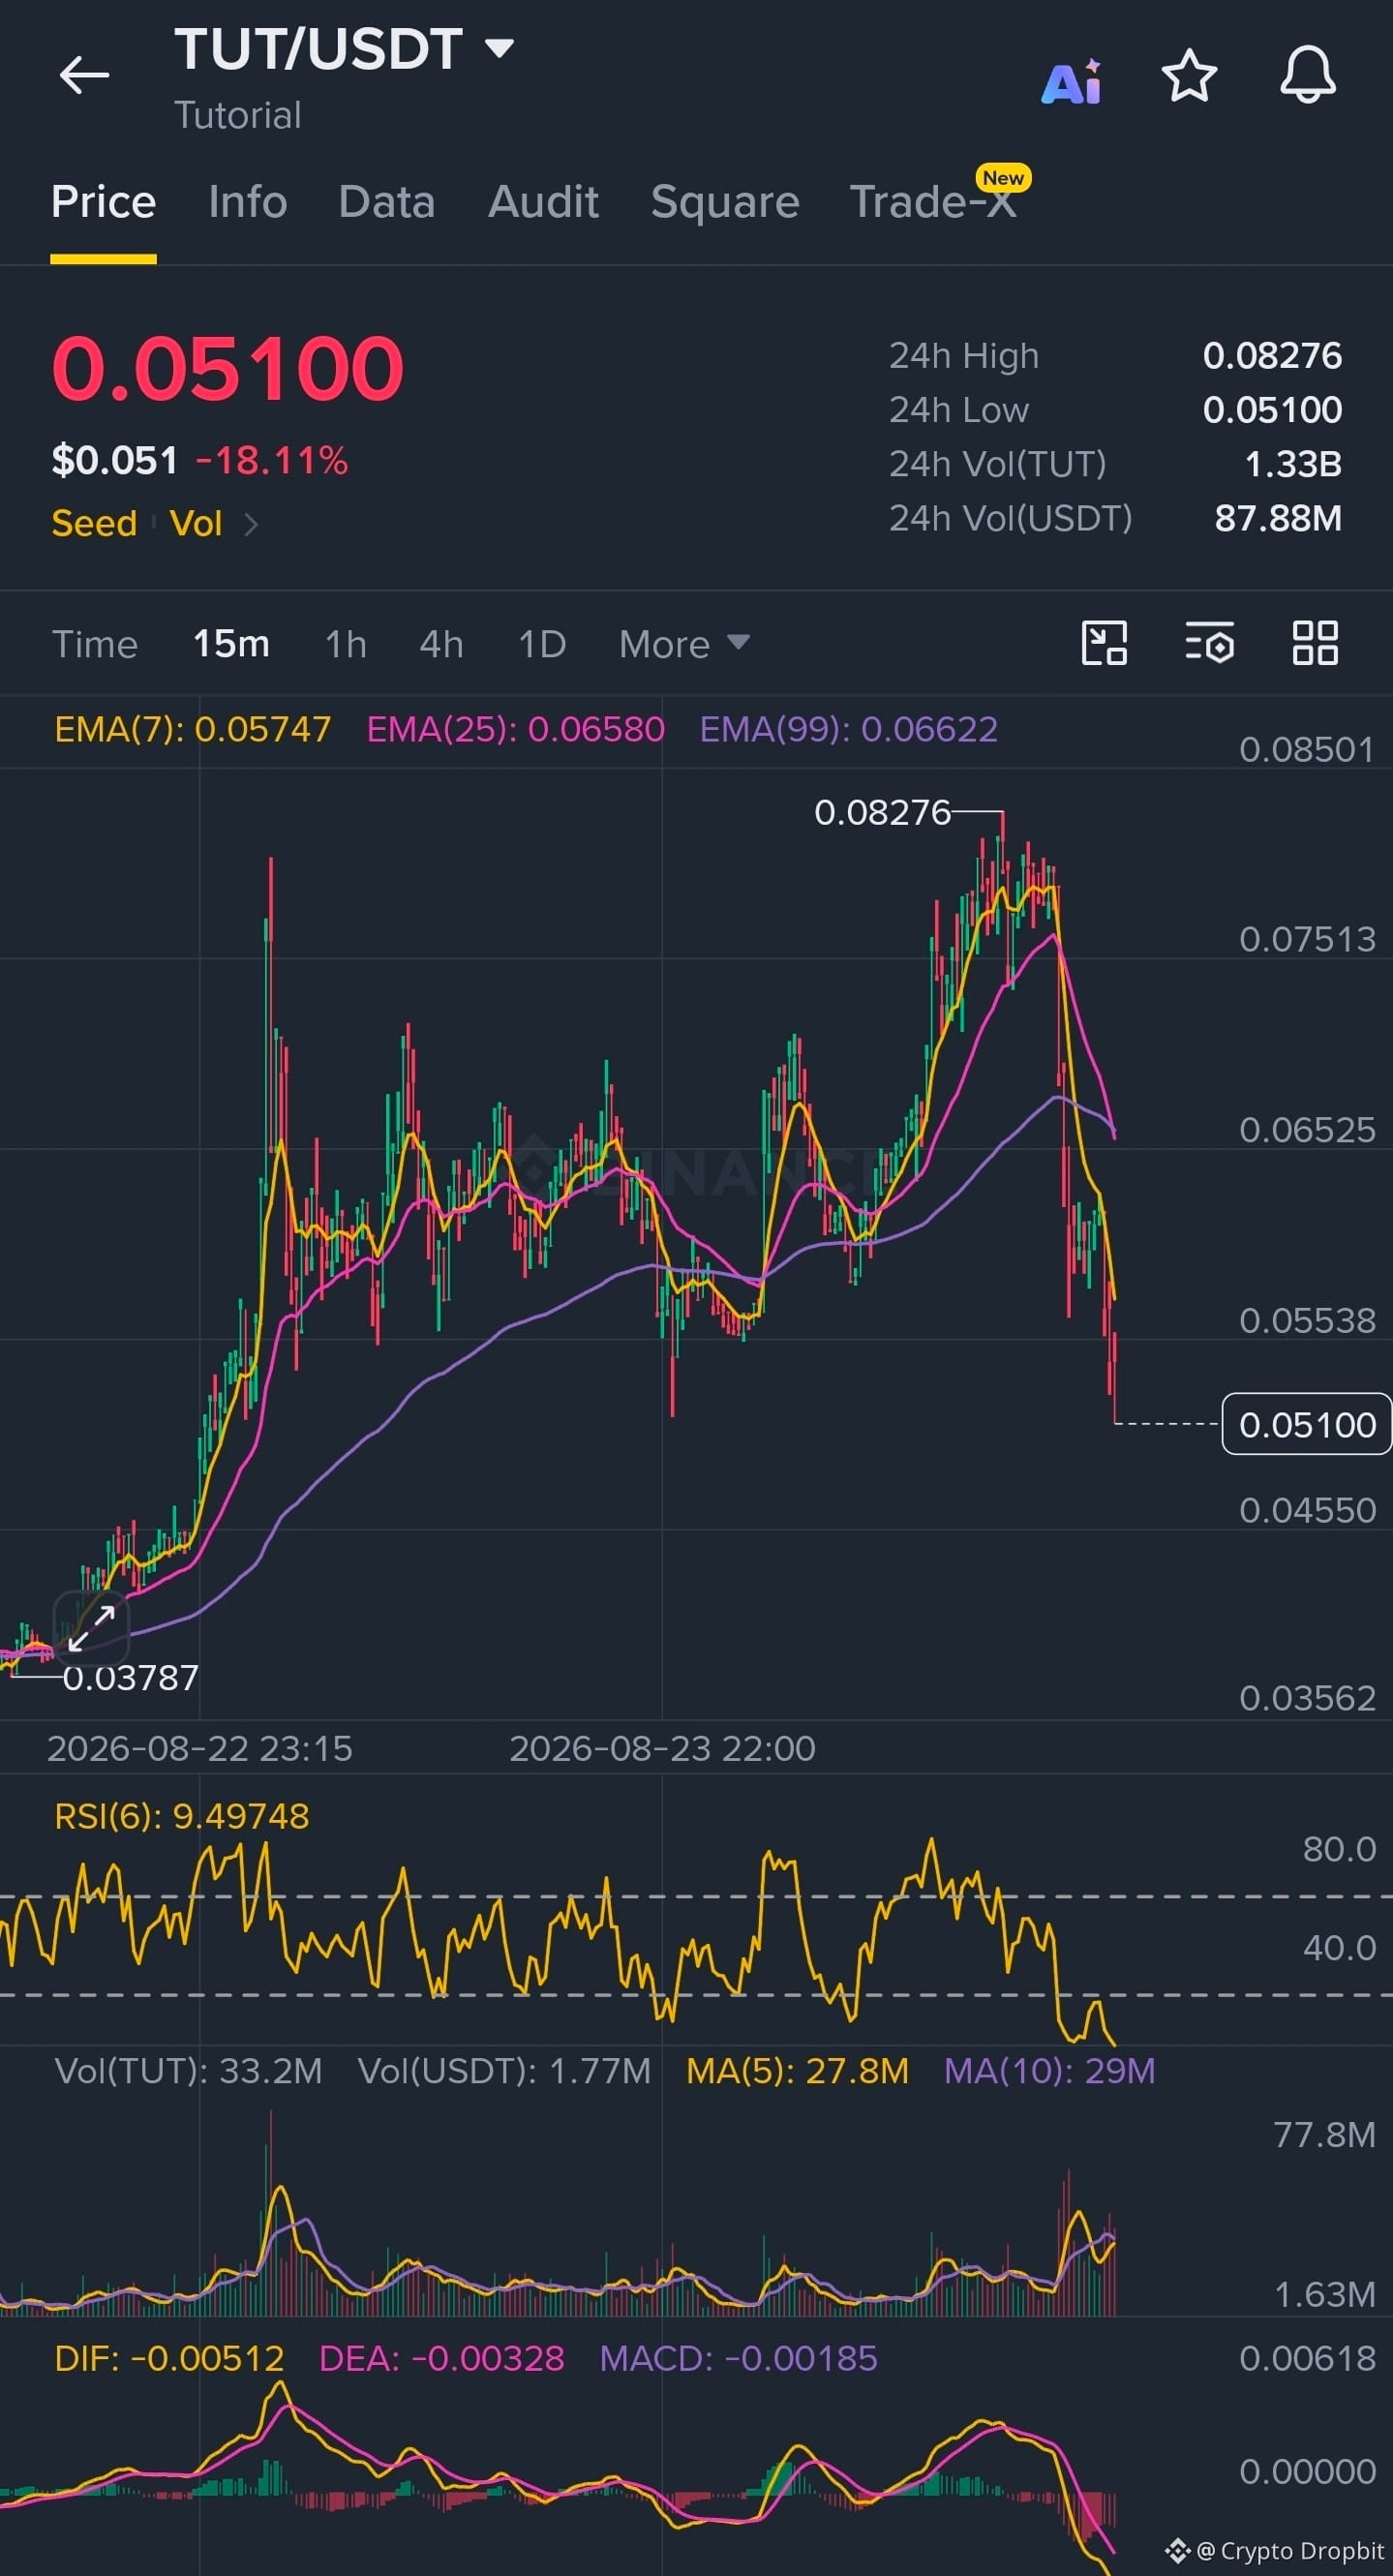Select the 4h chart interval
The height and width of the screenshot is (2576, 1393).
[x=442, y=644]
